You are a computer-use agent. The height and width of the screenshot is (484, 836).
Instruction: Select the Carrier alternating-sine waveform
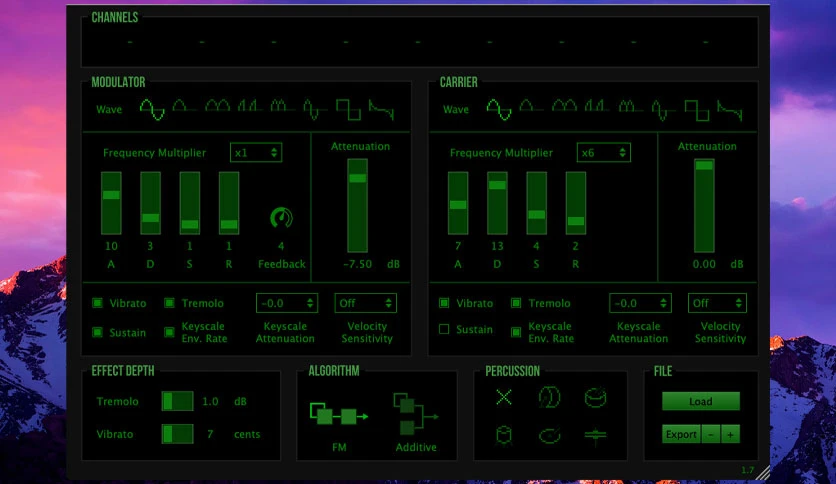[662, 110]
